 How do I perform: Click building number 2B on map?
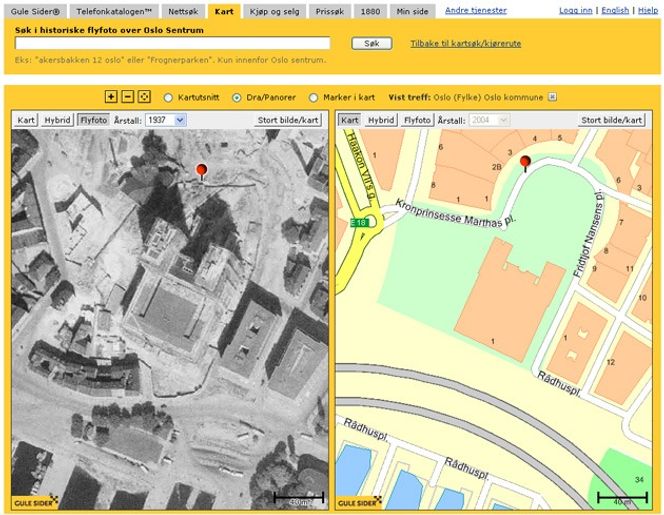pyautogui.click(x=497, y=167)
